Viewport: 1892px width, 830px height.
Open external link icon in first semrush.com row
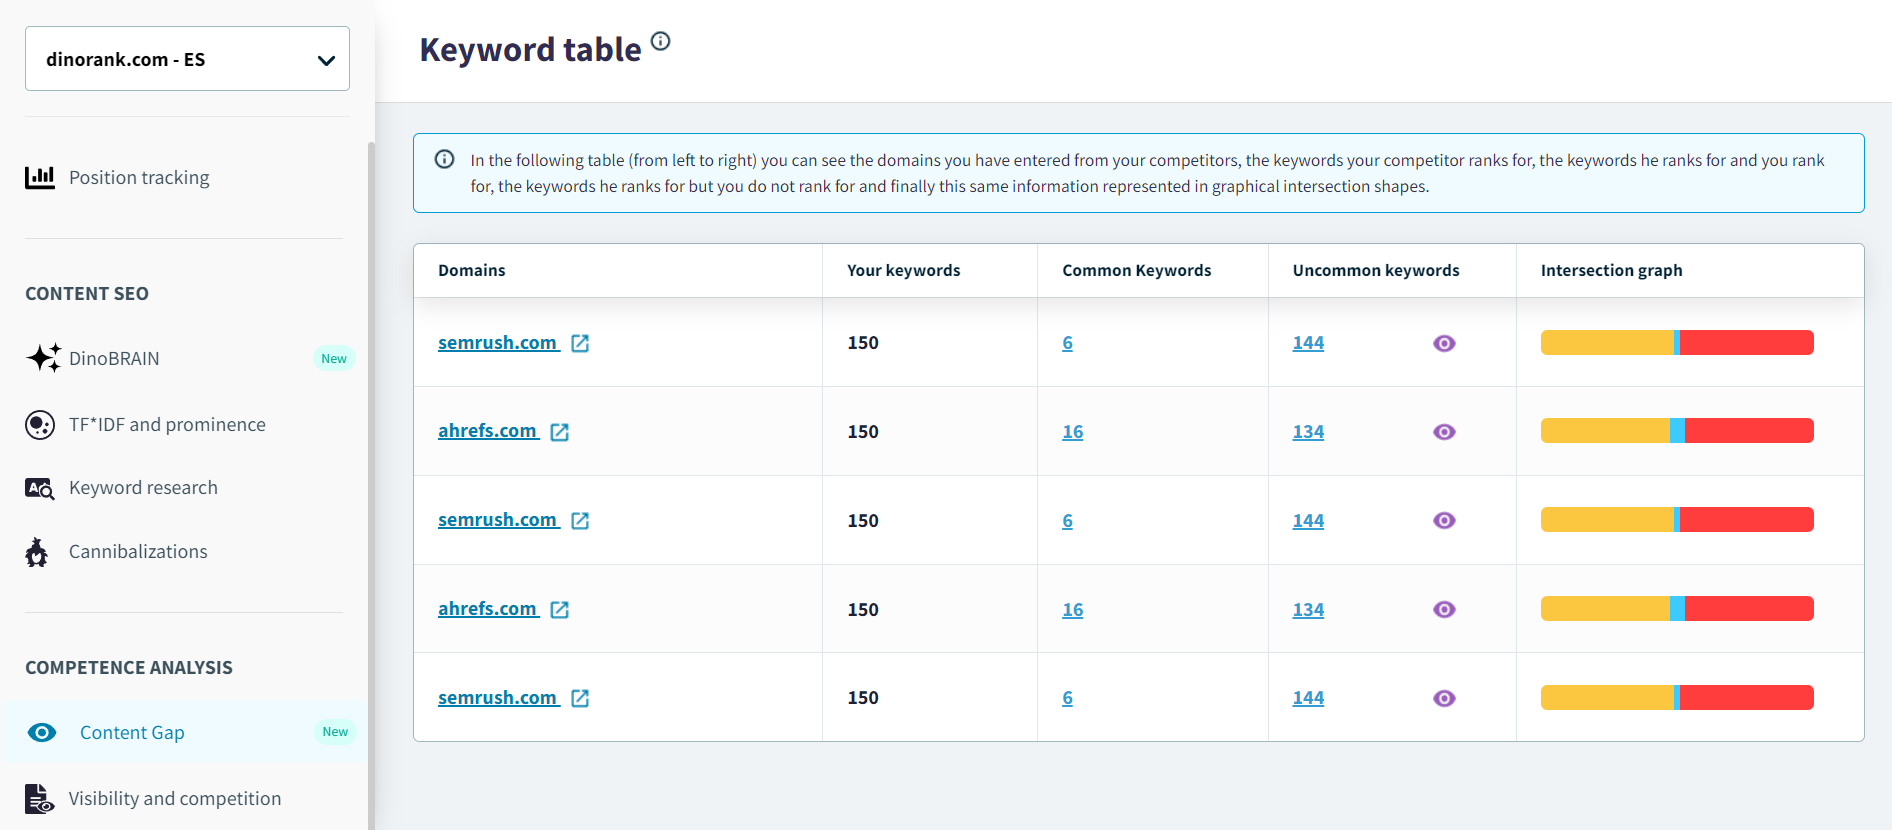click(580, 343)
